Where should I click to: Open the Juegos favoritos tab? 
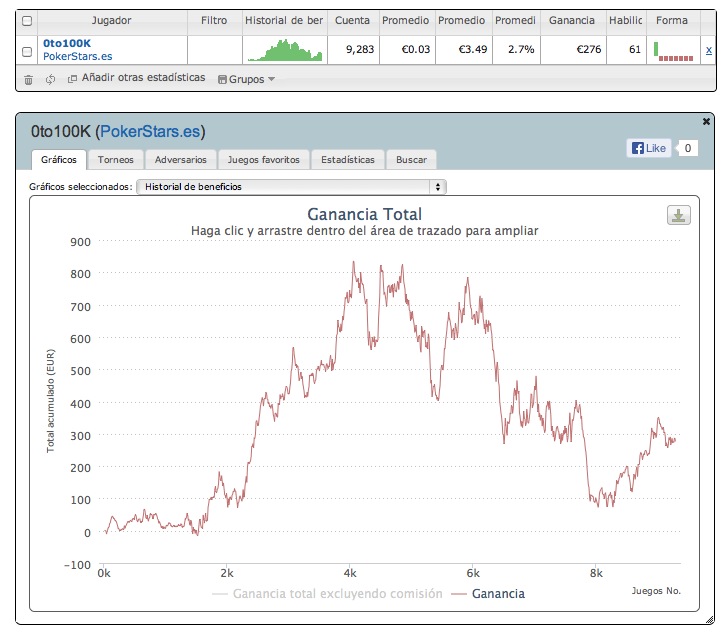[263, 160]
